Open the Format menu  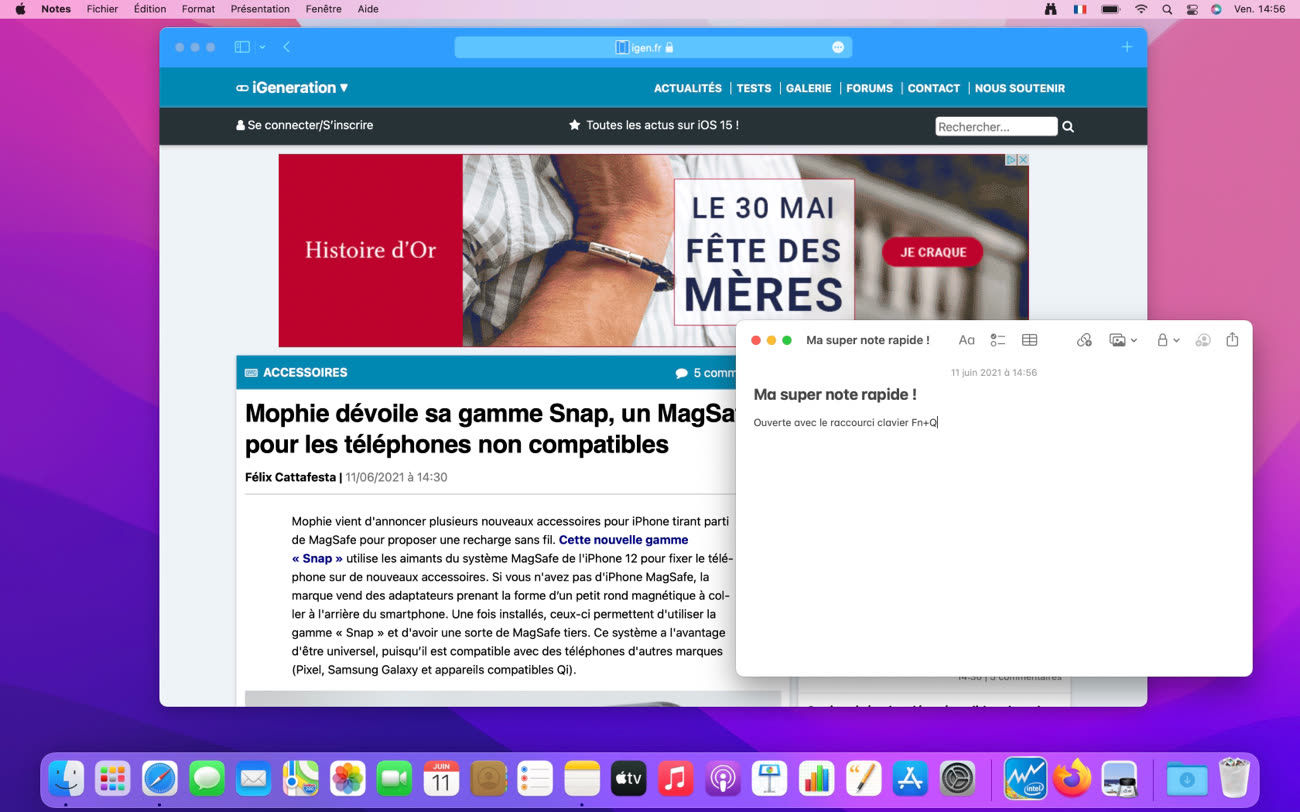coord(198,9)
